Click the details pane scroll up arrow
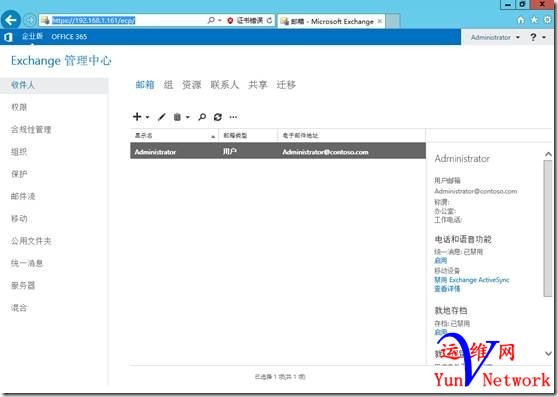 click(x=548, y=154)
